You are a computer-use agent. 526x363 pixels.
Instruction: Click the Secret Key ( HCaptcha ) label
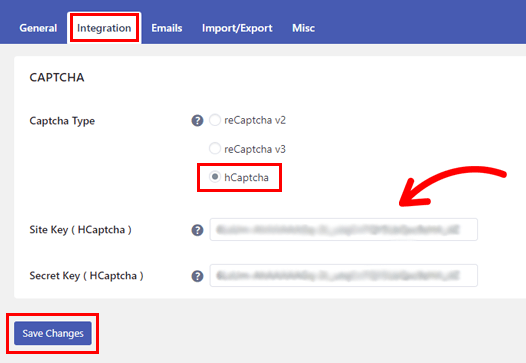(x=87, y=276)
